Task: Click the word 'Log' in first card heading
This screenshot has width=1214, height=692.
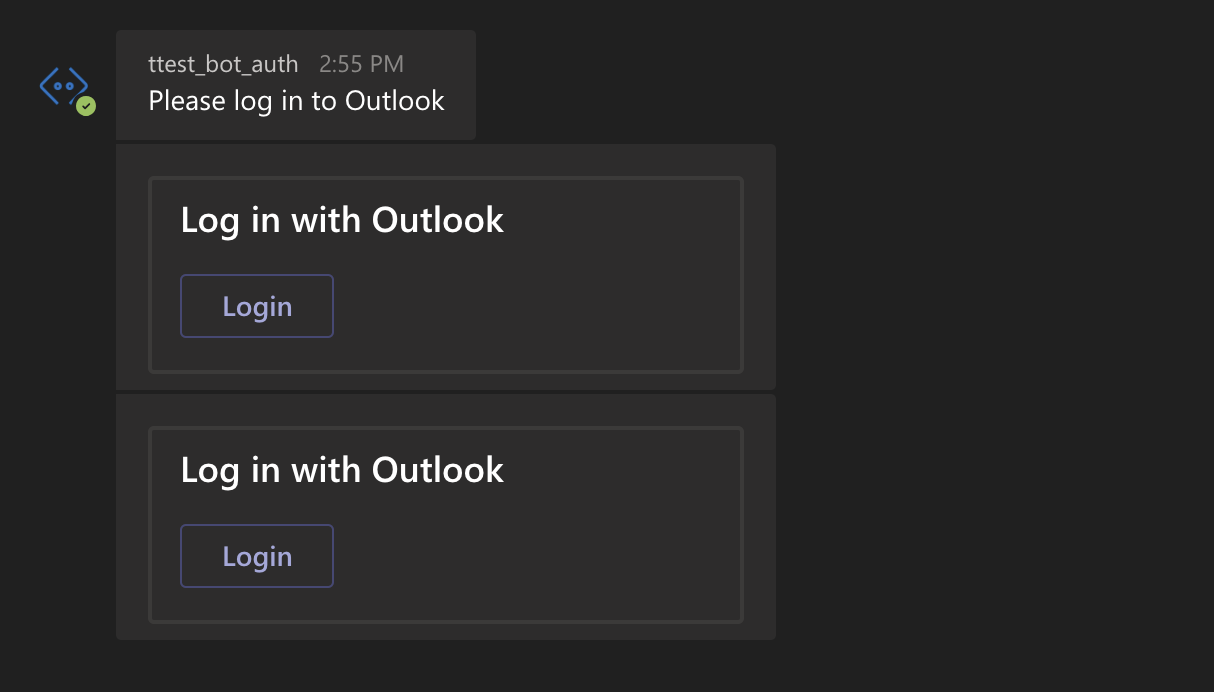Action: tap(210, 221)
